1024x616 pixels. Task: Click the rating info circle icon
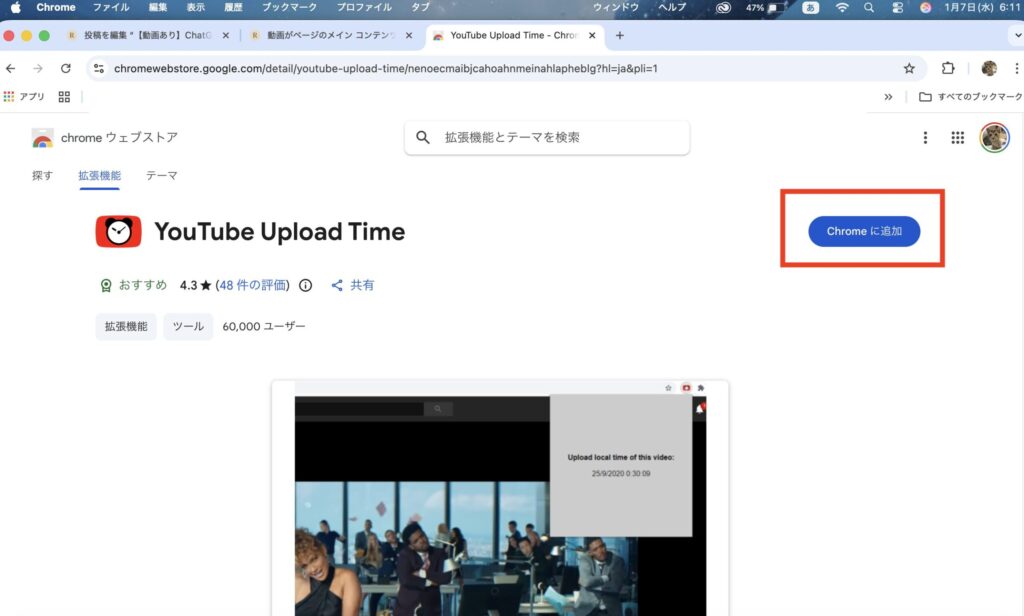pyautogui.click(x=306, y=285)
